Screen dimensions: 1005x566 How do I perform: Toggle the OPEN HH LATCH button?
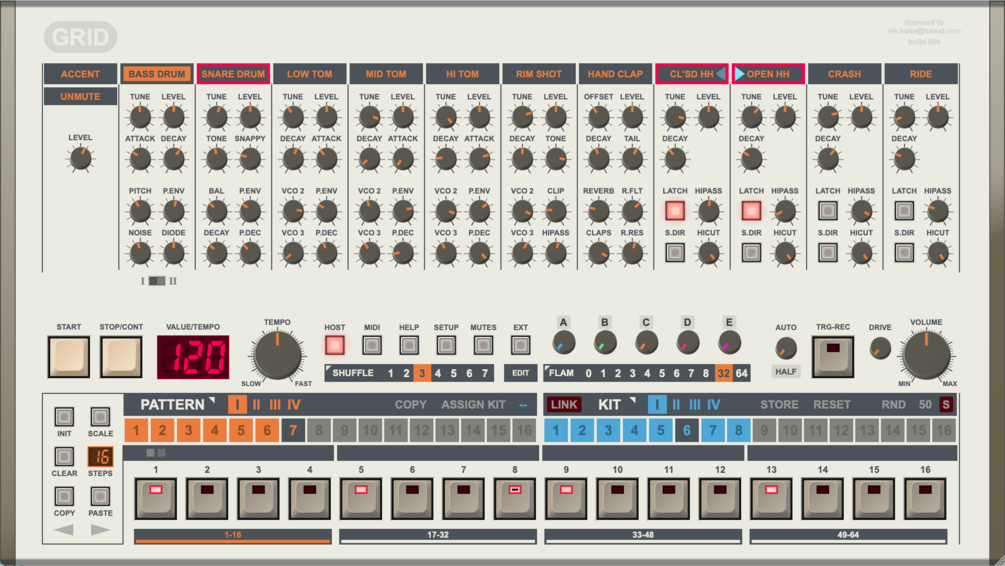pos(751,210)
